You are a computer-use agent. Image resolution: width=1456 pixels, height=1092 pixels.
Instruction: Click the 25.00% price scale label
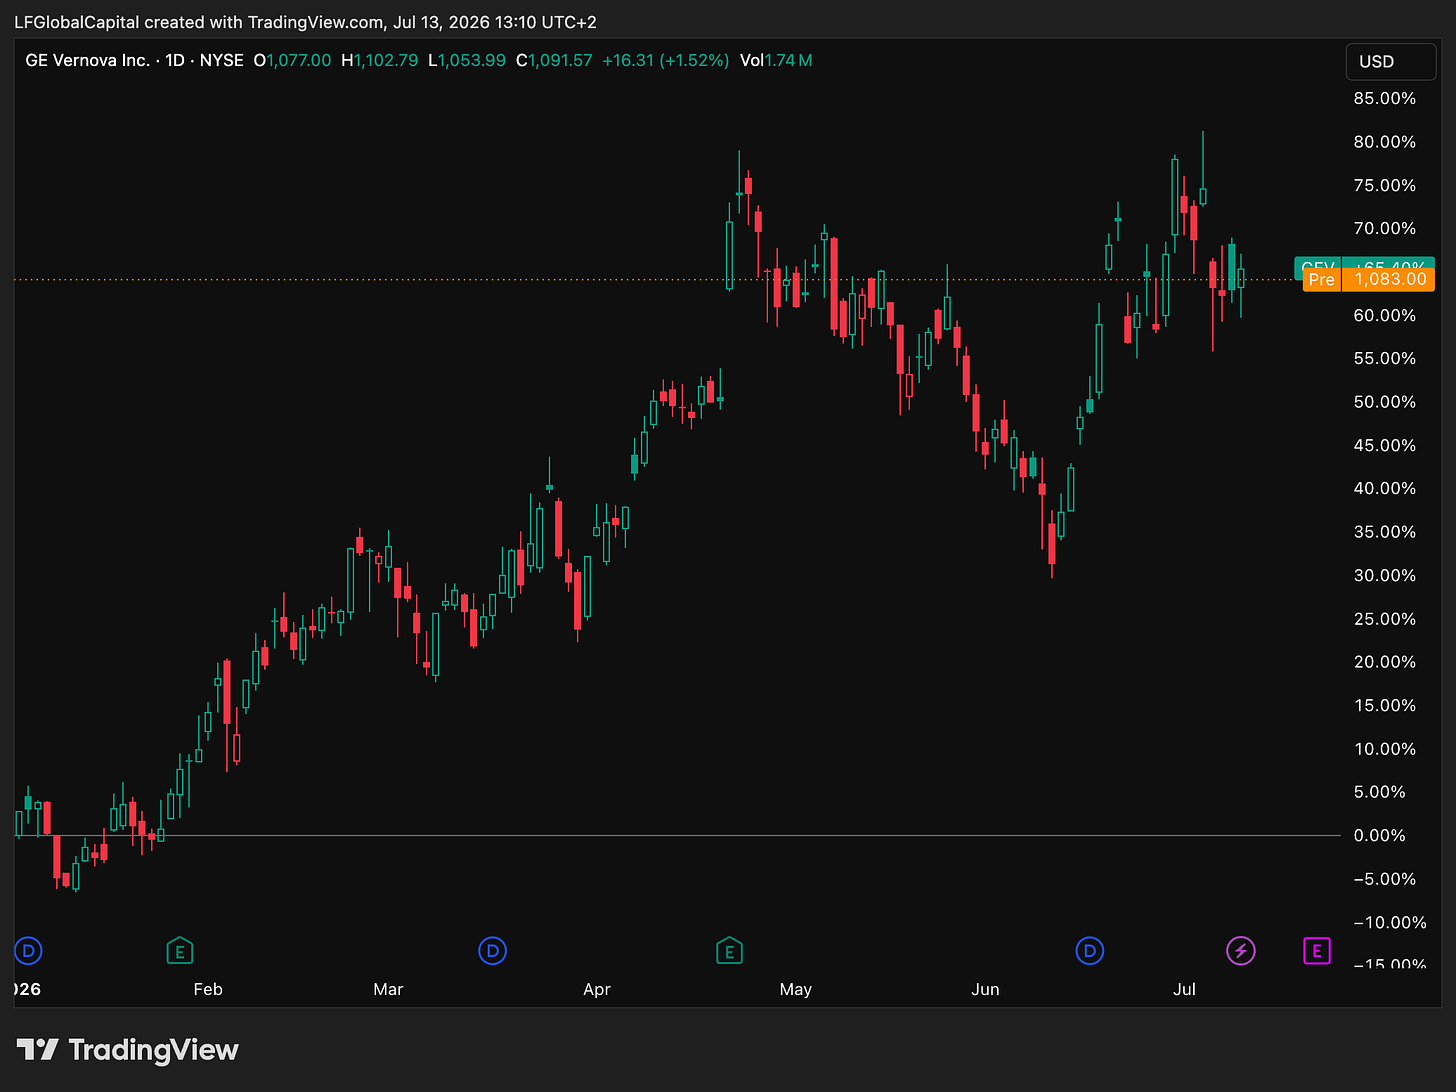coord(1385,619)
